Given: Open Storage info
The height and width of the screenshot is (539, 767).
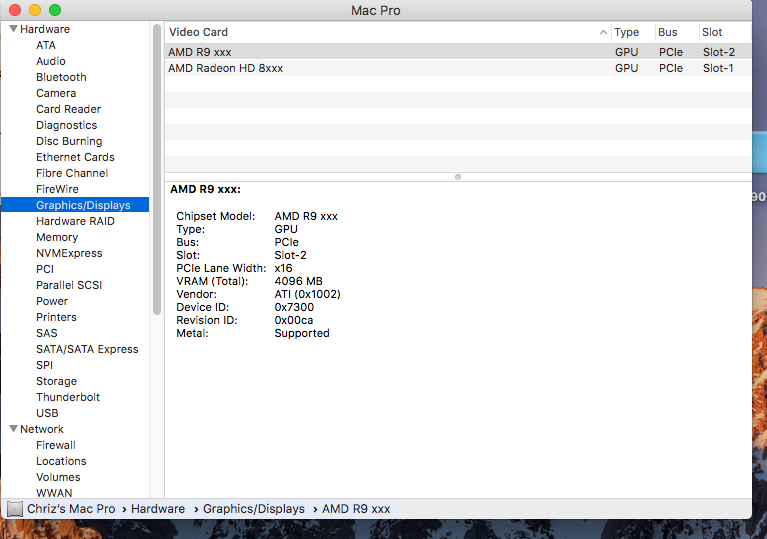Looking at the screenshot, I should [x=56, y=381].
